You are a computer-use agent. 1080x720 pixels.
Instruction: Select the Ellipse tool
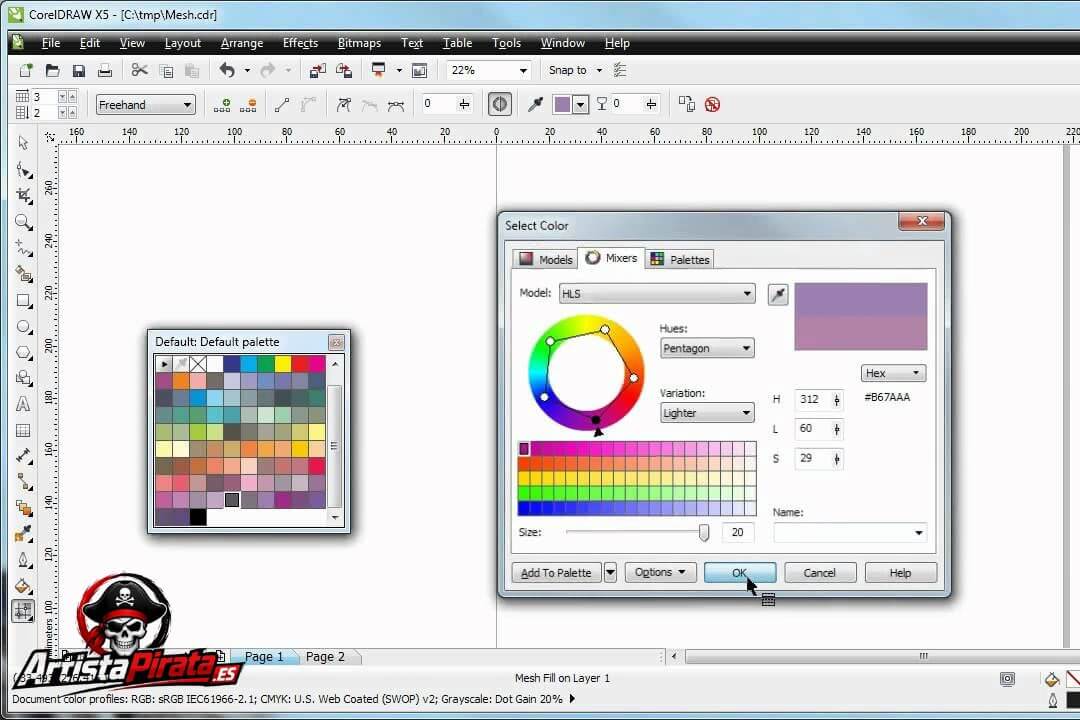tap(23, 327)
